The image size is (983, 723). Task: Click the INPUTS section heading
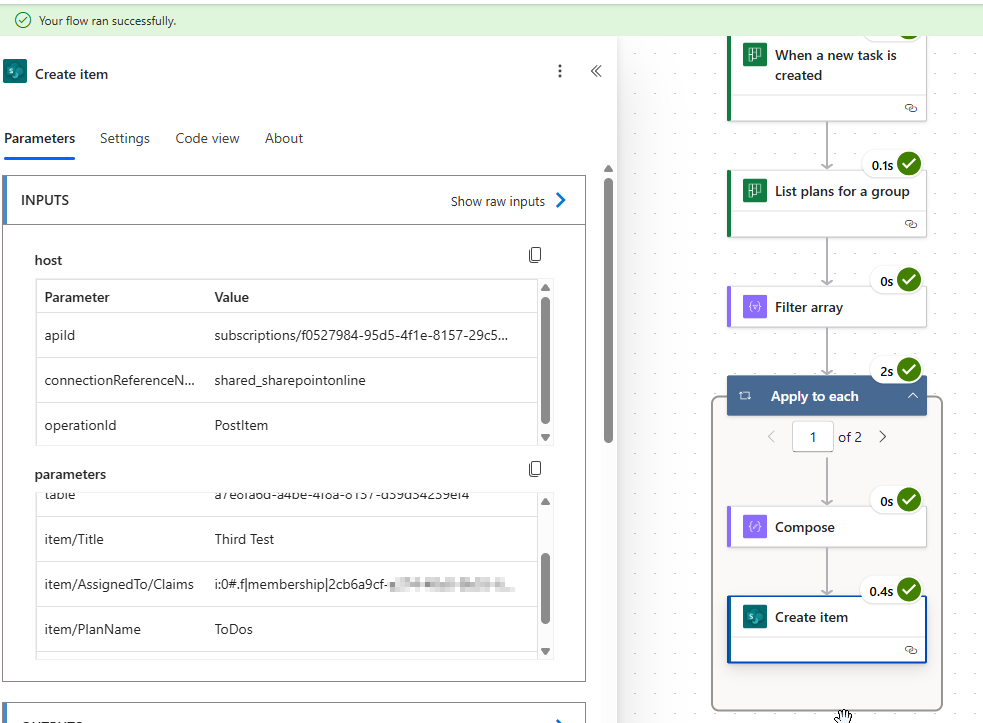click(45, 200)
